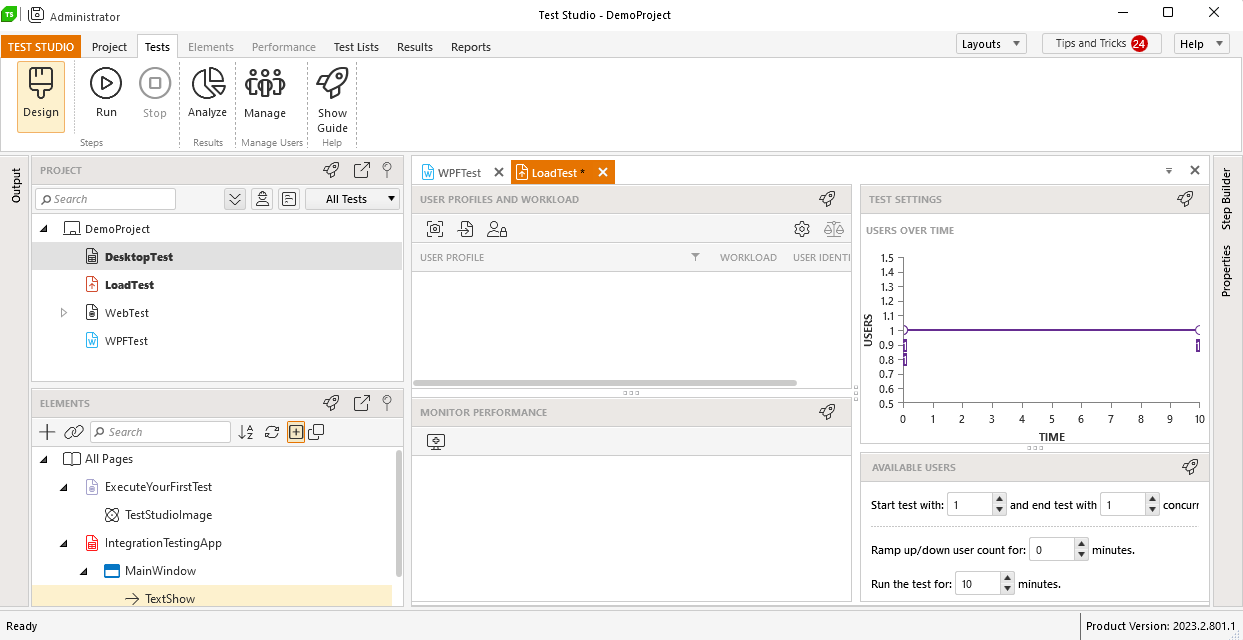Screen dimensions: 1243x640
Task: Expand the WebTest tree node
Action: 64,313
